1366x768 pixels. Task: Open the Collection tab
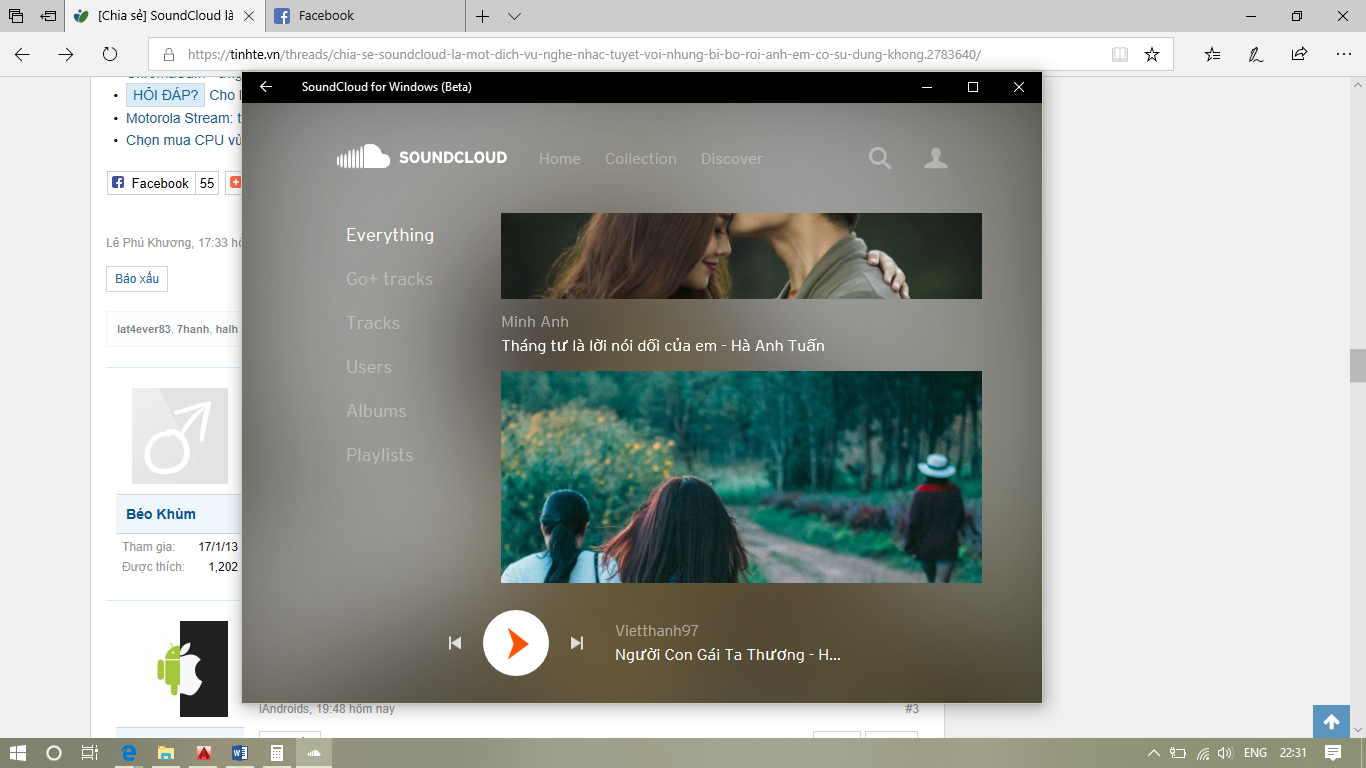click(x=641, y=159)
